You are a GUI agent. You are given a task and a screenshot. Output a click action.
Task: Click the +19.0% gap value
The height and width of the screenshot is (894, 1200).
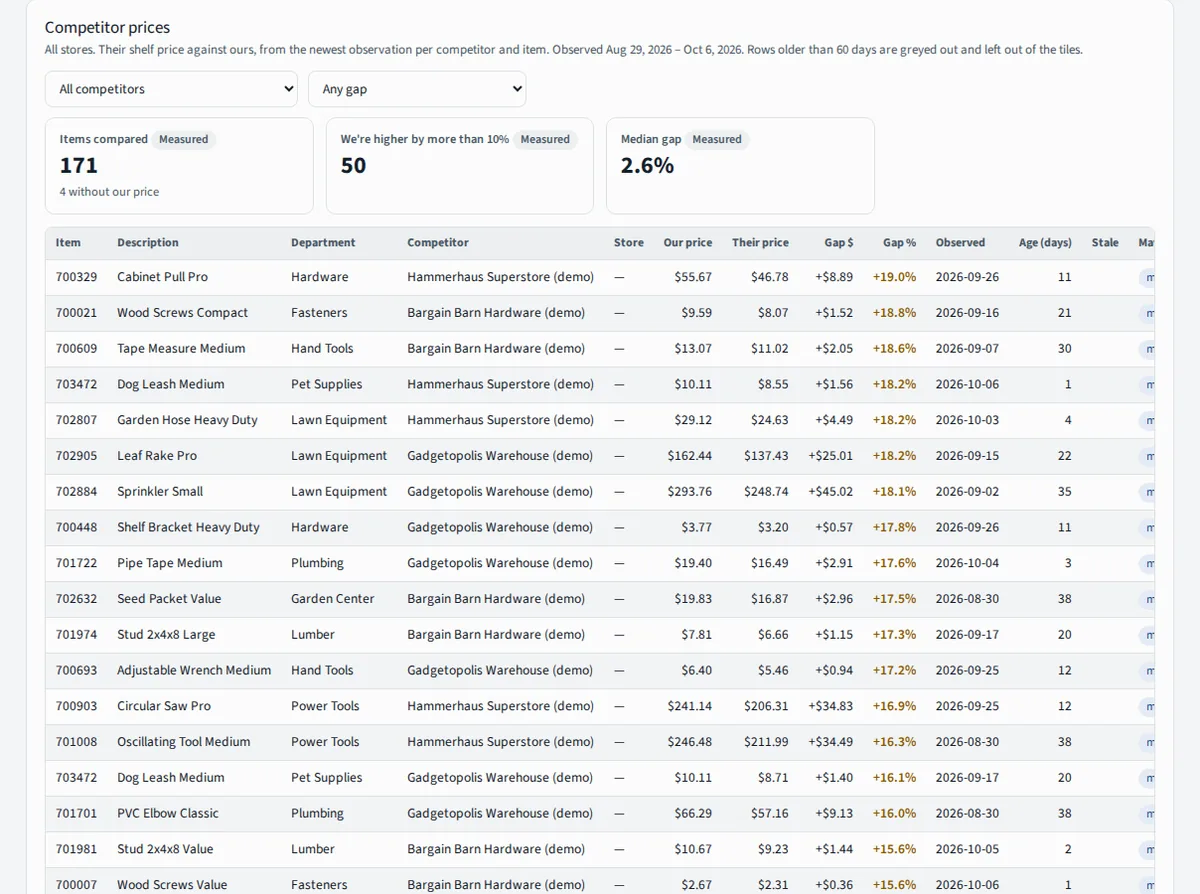point(894,277)
